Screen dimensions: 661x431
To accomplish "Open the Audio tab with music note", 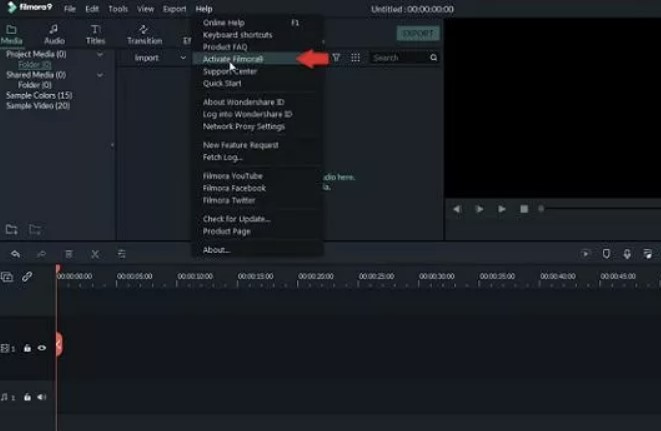I will 54,34.
